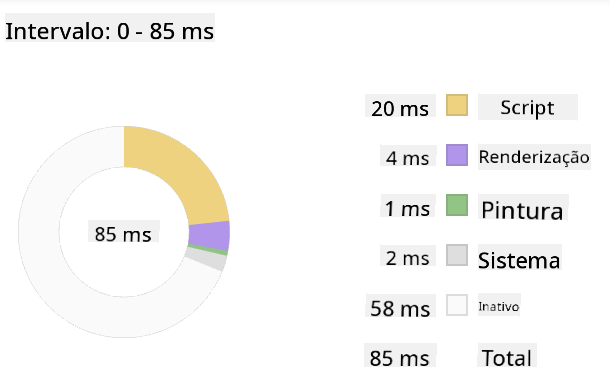Click the 4 ms Renderização value

408,156
